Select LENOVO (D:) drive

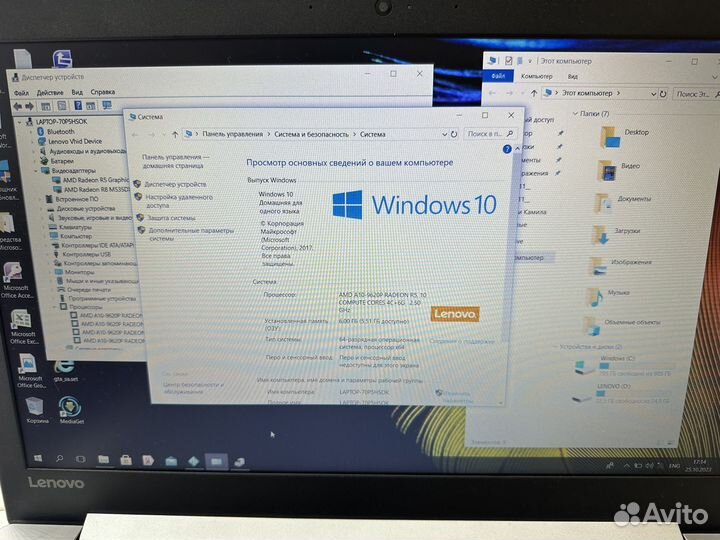(620, 394)
